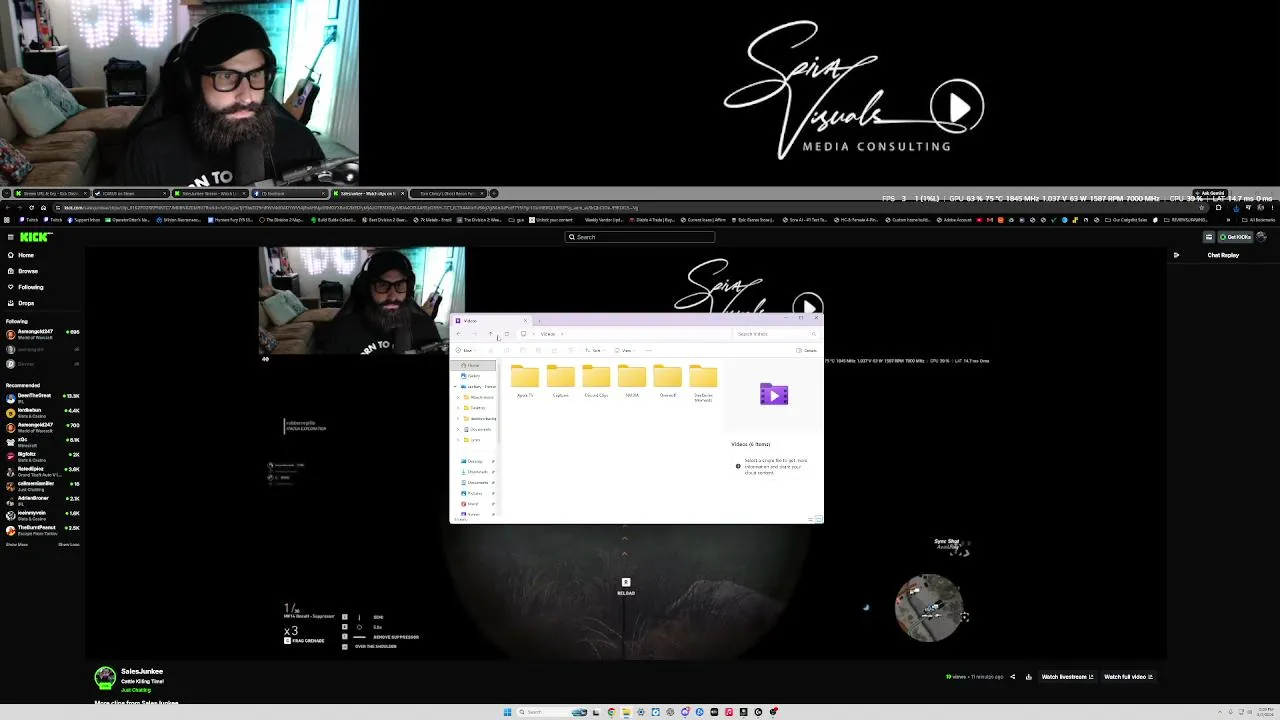
Task: Click the Kick search field
Action: 640,237
